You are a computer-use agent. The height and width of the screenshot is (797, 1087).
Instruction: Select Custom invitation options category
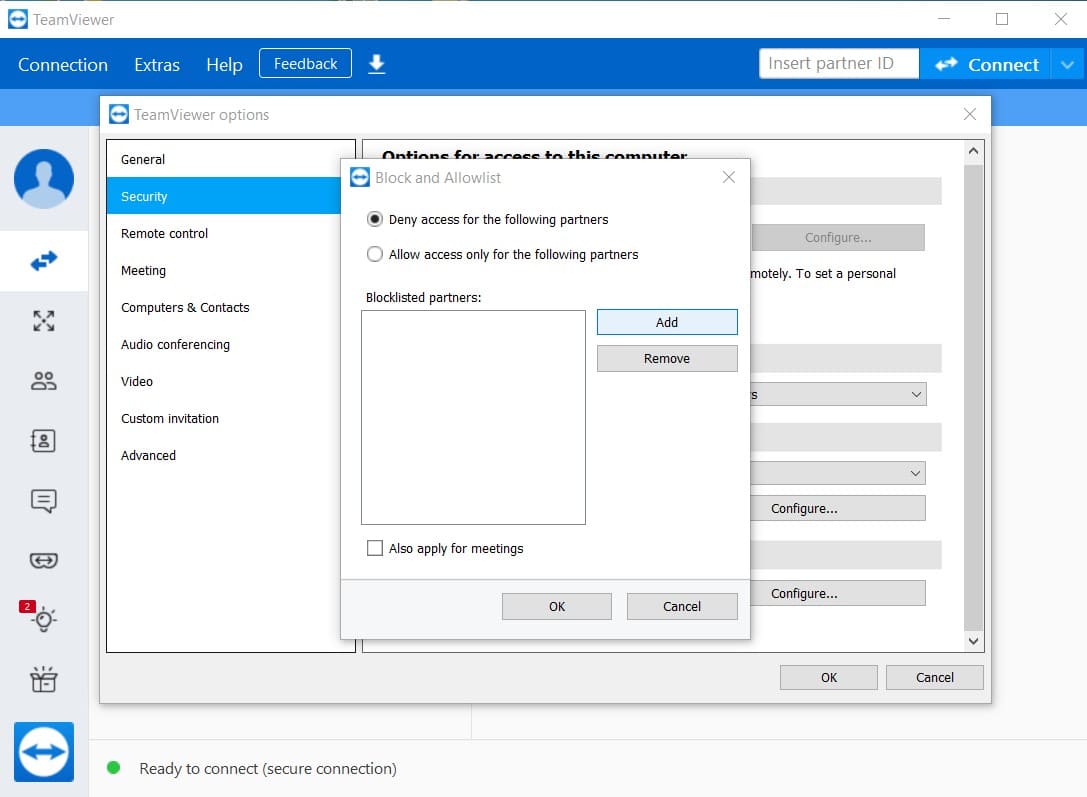[224, 418]
